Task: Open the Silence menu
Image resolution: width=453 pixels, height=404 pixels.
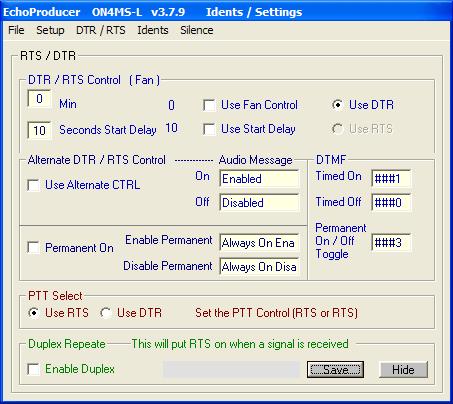Action: [x=197, y=30]
